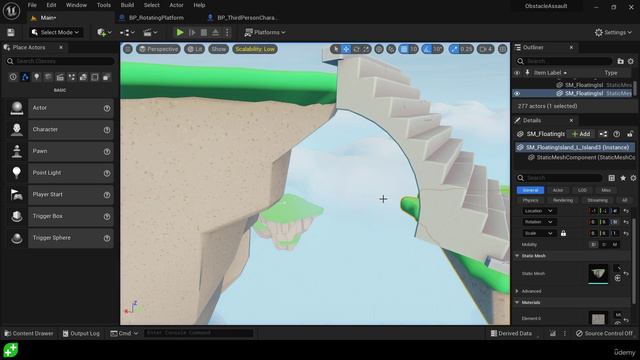Toggle surface snapping icon in viewport
The width and height of the screenshot is (640, 360).
point(391,49)
